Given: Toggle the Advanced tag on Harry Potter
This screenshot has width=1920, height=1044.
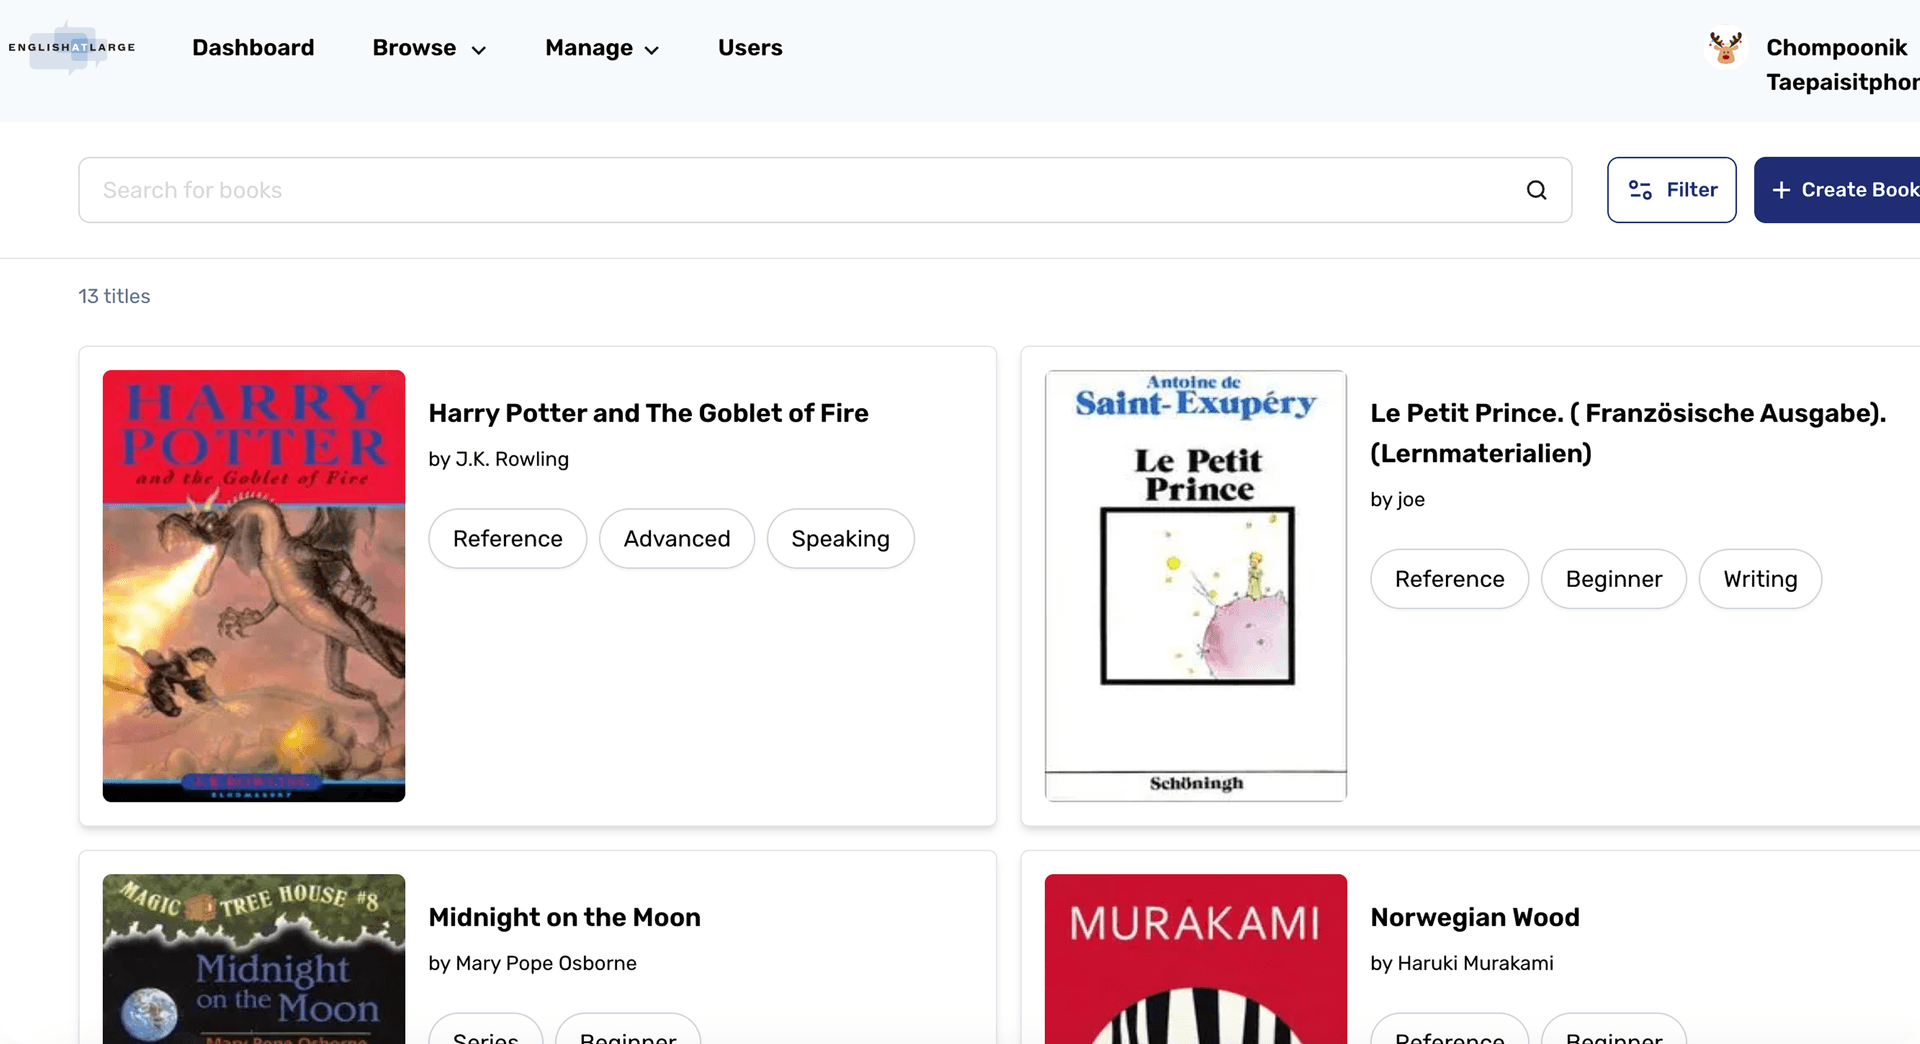Looking at the screenshot, I should (676, 538).
